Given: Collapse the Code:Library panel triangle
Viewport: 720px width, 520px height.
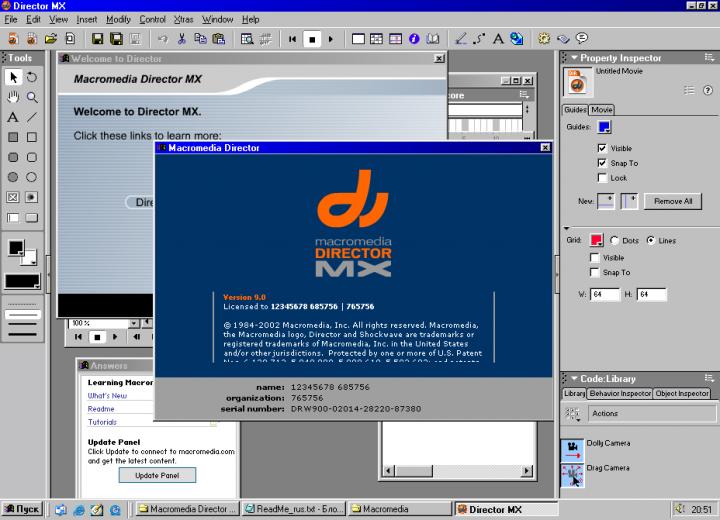Looking at the screenshot, I should point(574,379).
